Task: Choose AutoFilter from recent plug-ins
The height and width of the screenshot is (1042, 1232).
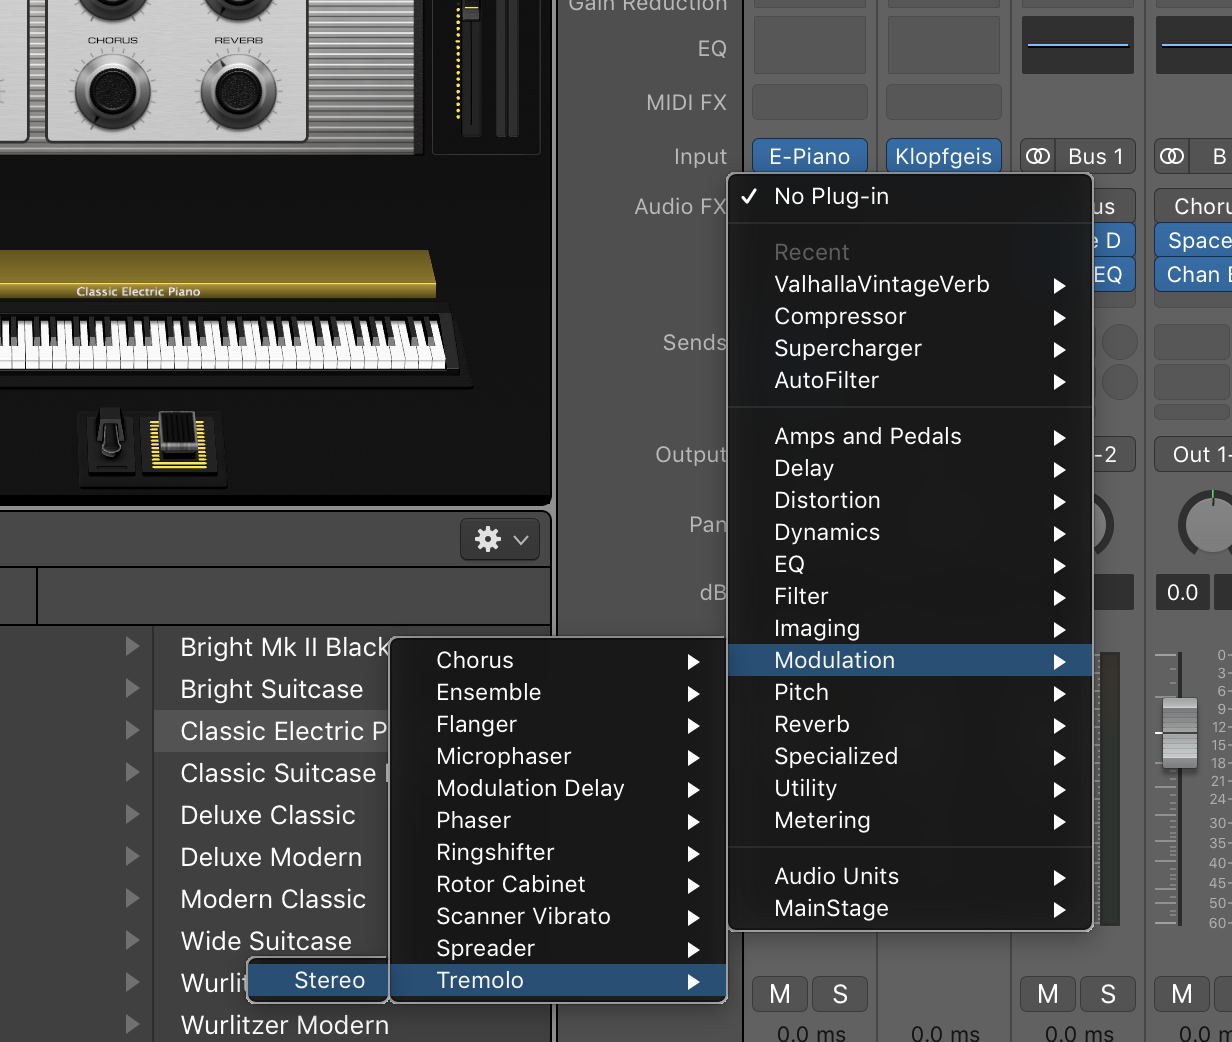Action: (x=910, y=381)
